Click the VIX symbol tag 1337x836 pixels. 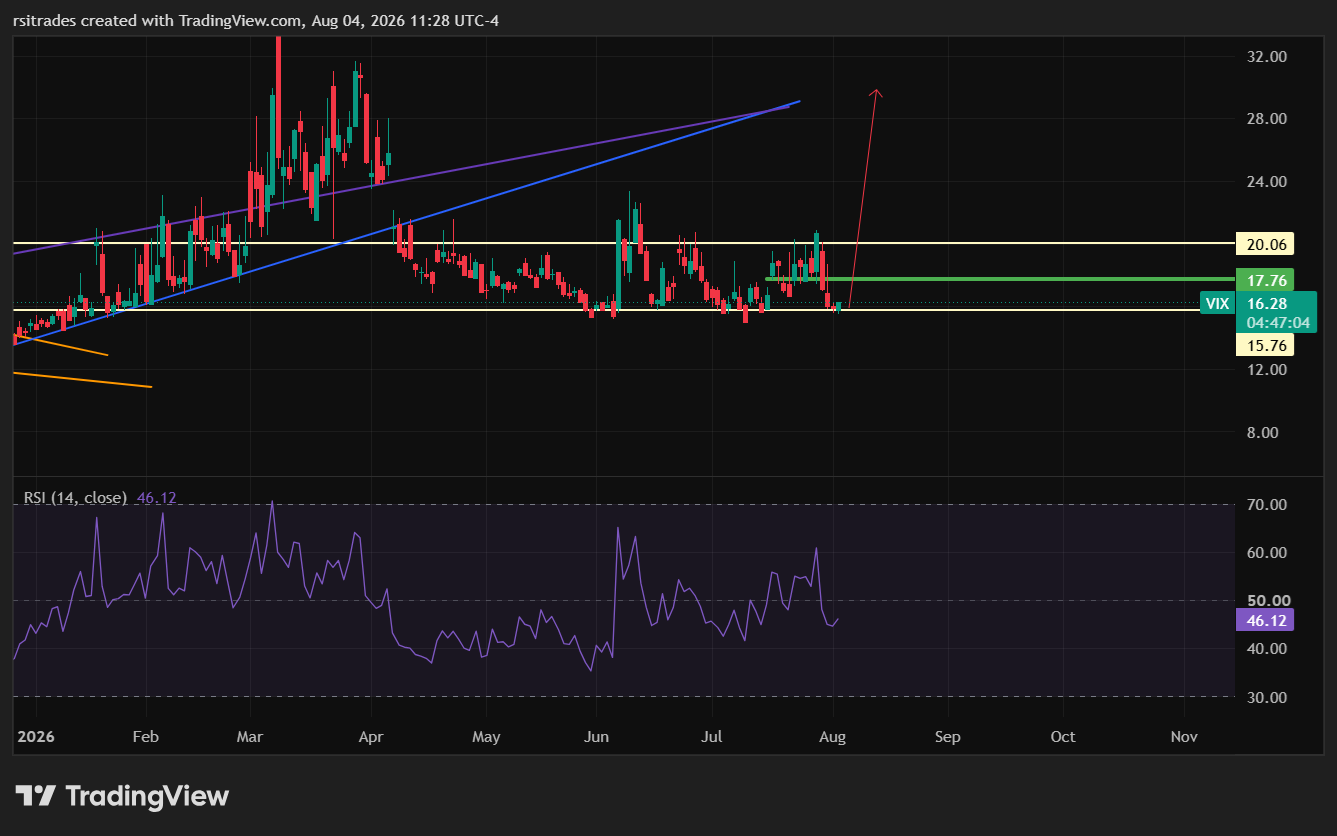tap(1217, 303)
